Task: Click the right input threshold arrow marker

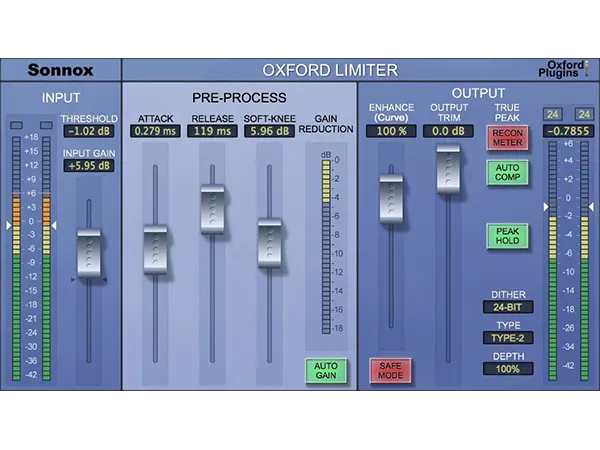Action: (x=54, y=225)
